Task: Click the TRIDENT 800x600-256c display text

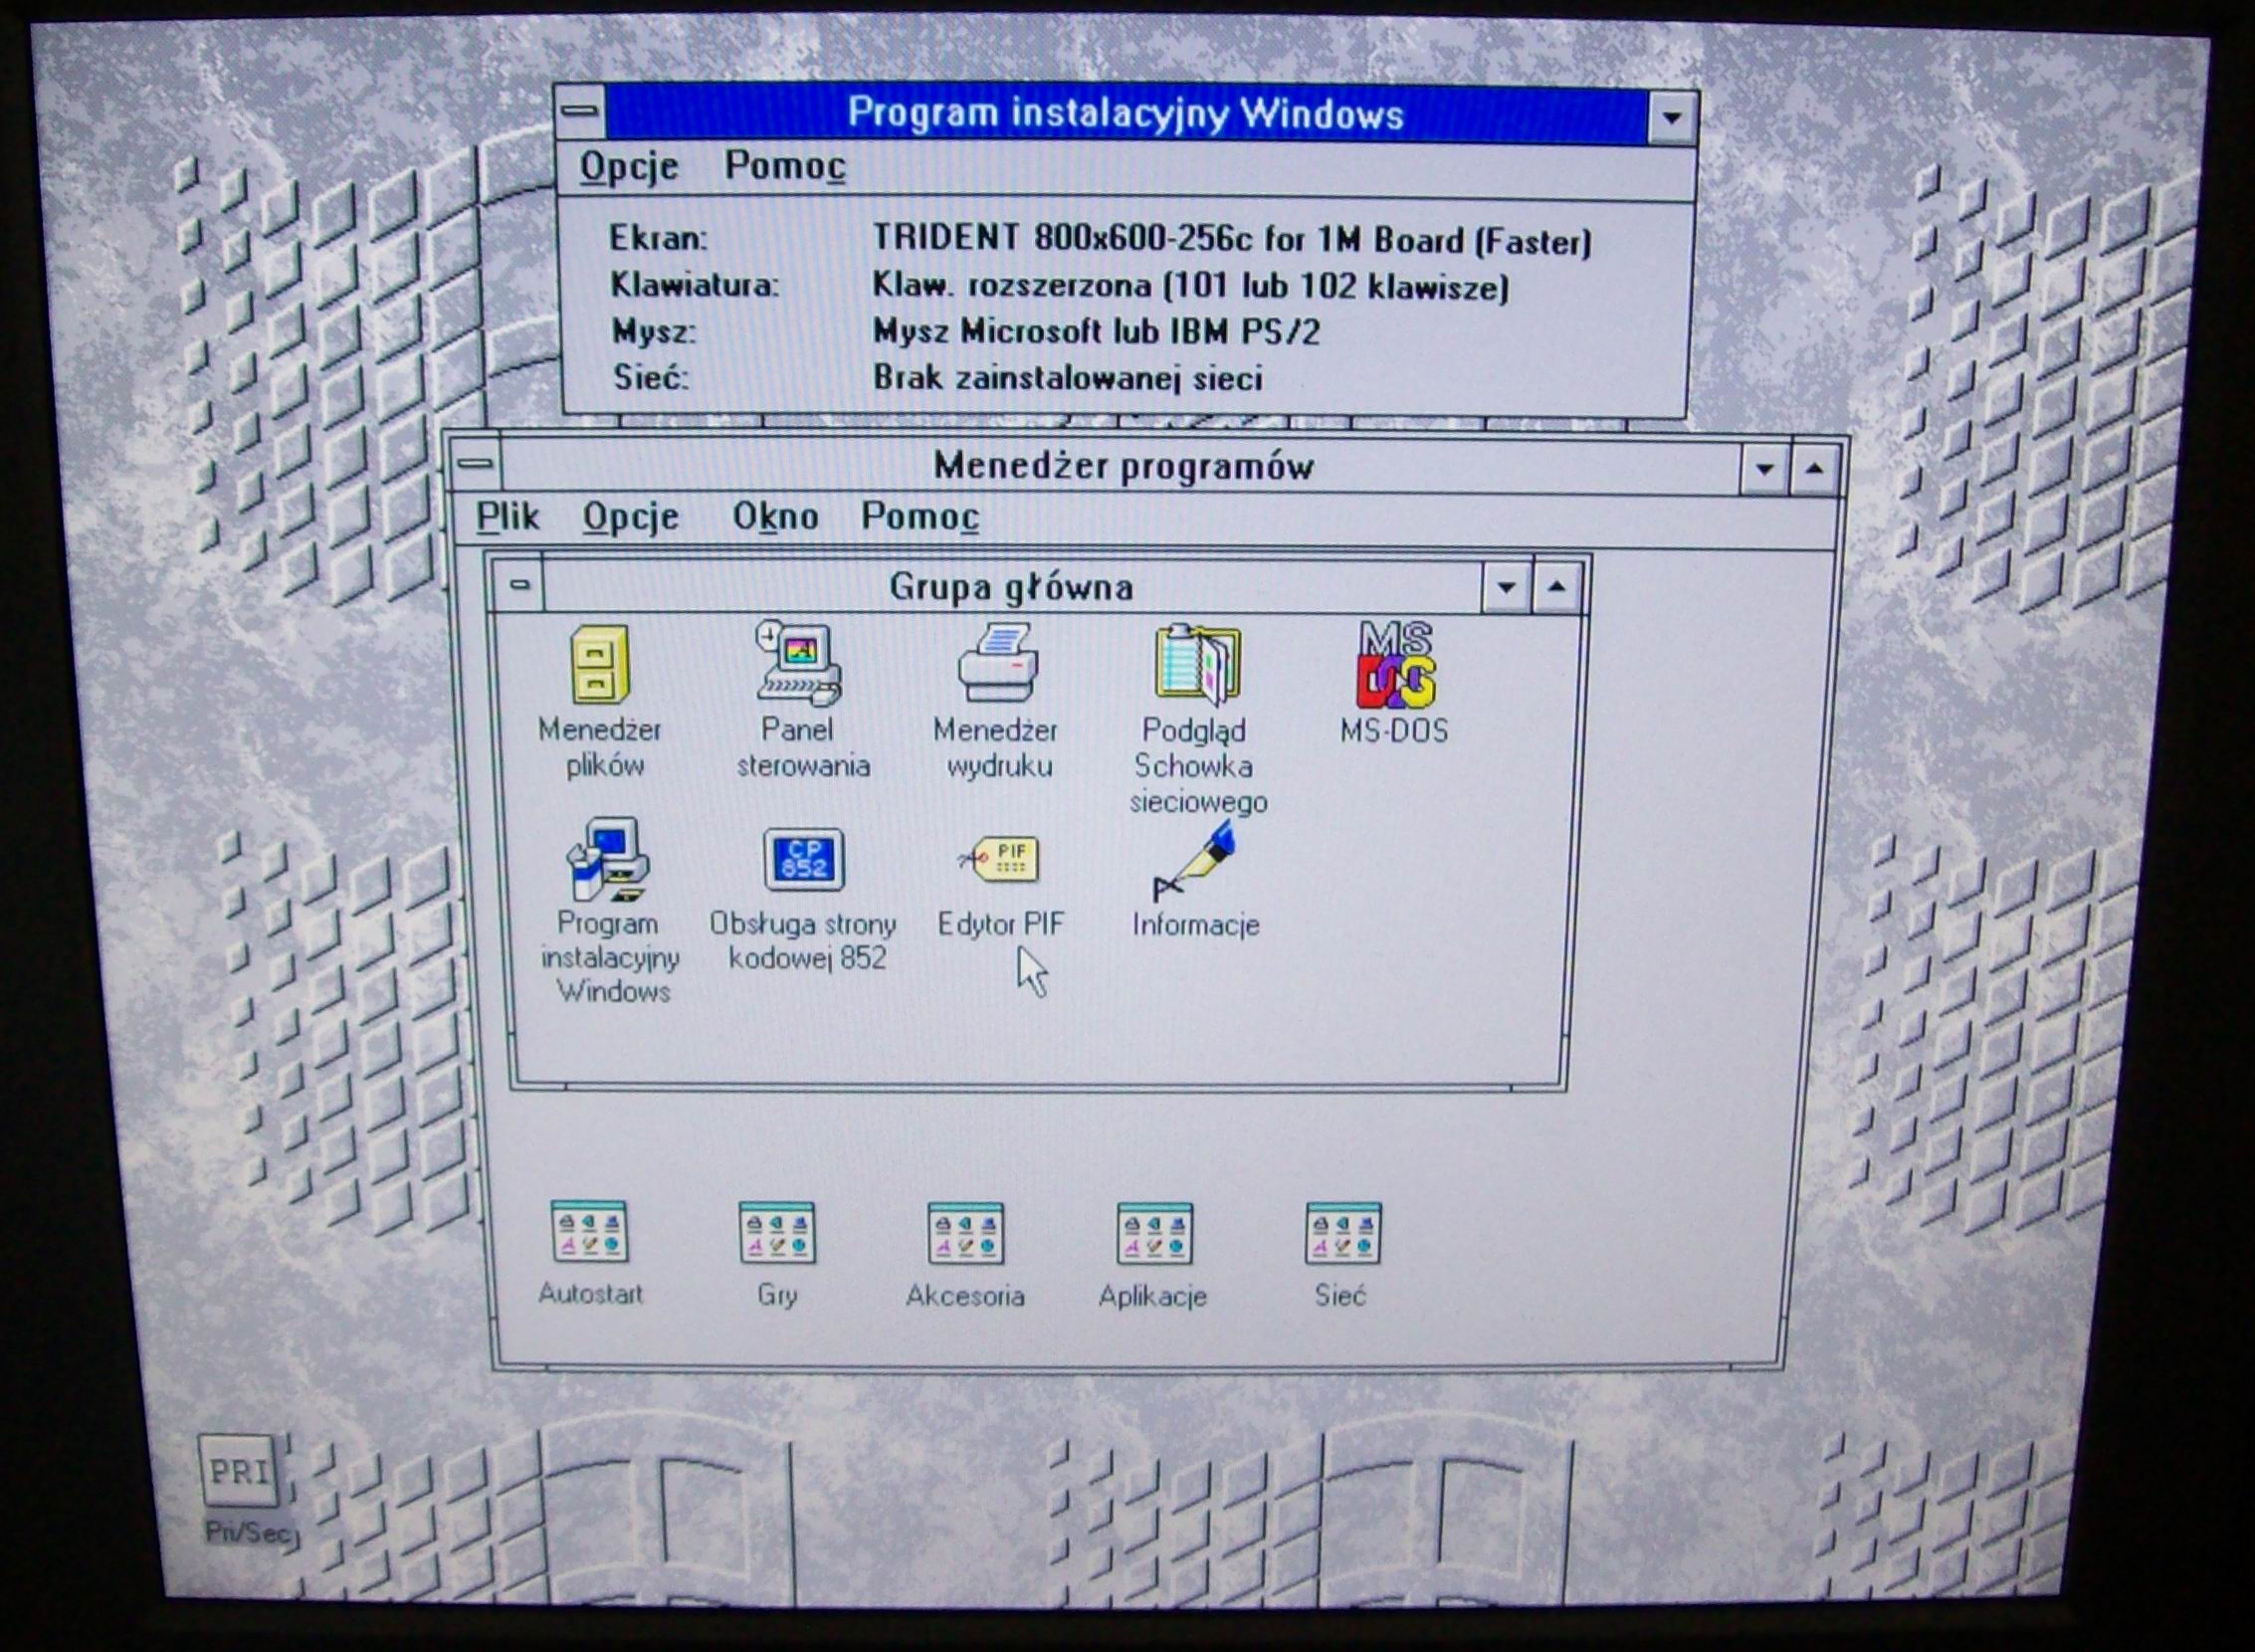Action: (1232, 240)
